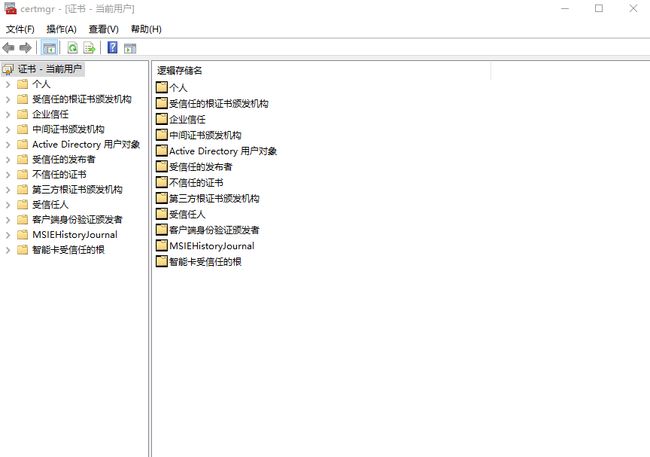
Task: Expand 第三方根证书颁发机构 tree node
Action: (8, 190)
